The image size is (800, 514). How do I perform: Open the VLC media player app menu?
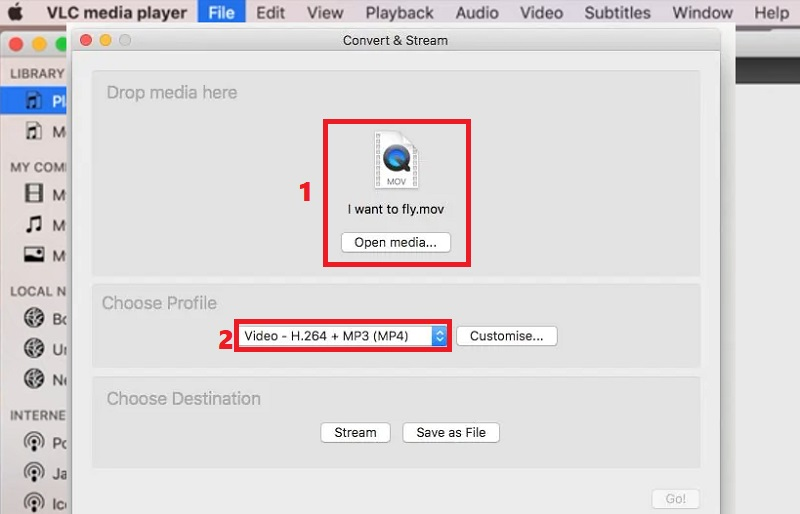click(x=117, y=12)
